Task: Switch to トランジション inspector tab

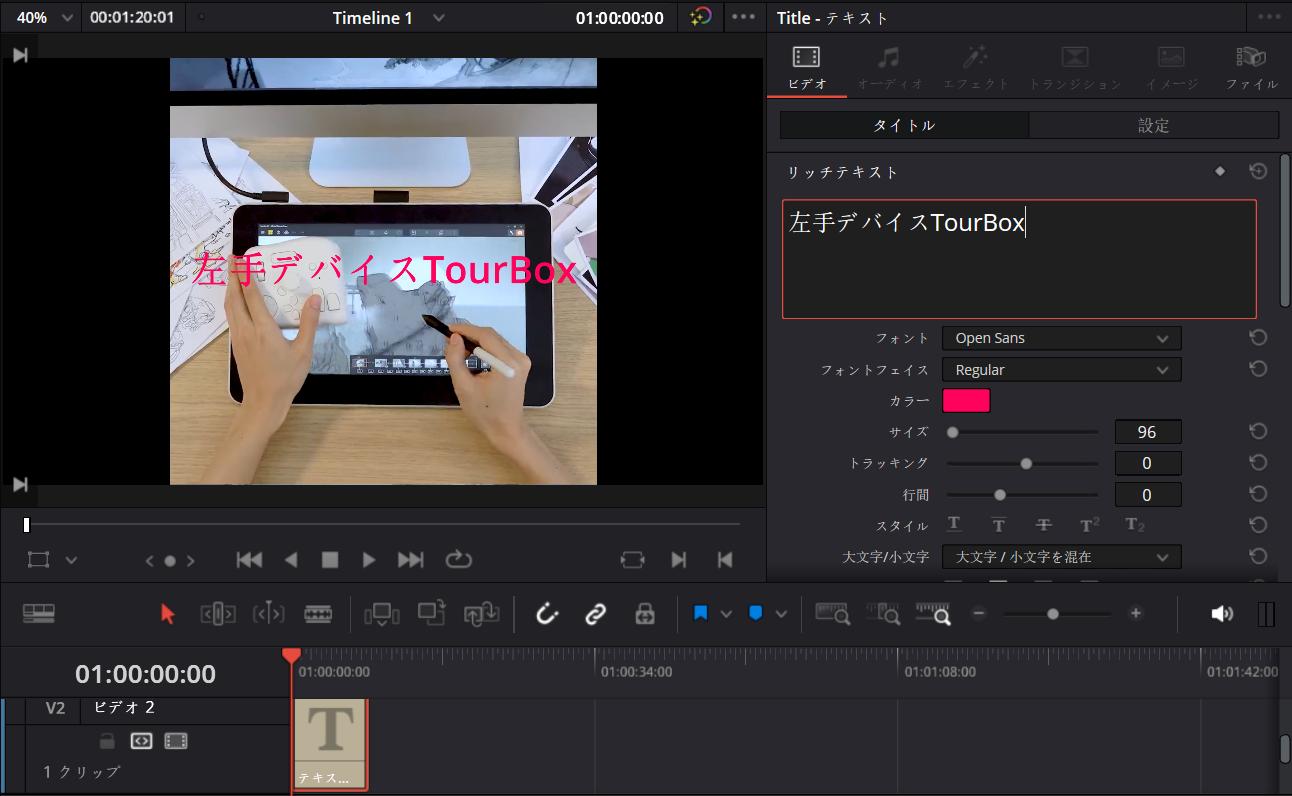Action: point(1074,67)
